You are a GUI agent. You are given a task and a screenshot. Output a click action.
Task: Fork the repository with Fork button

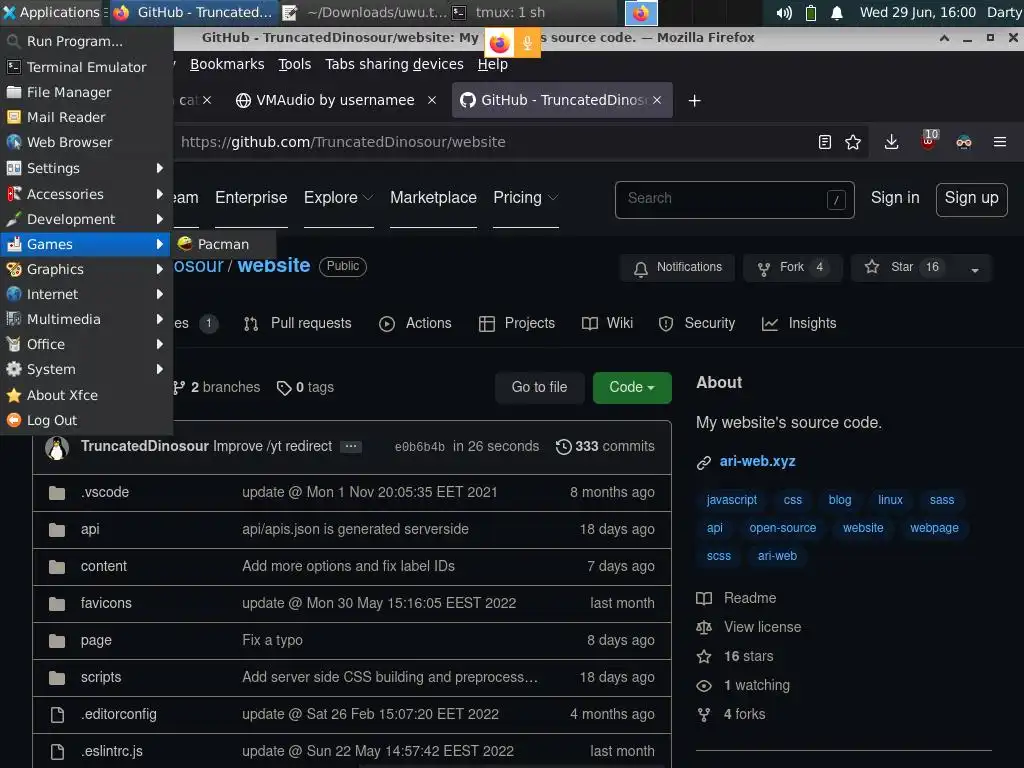[791, 268]
